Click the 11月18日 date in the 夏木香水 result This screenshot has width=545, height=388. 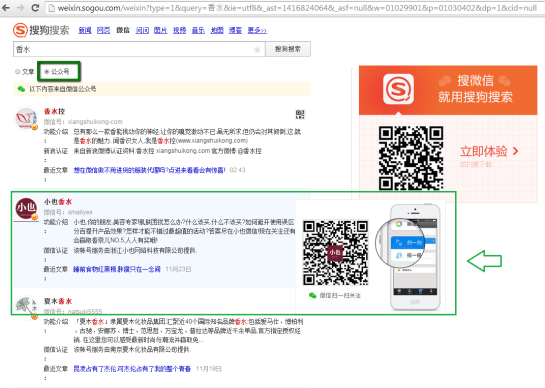(209, 369)
